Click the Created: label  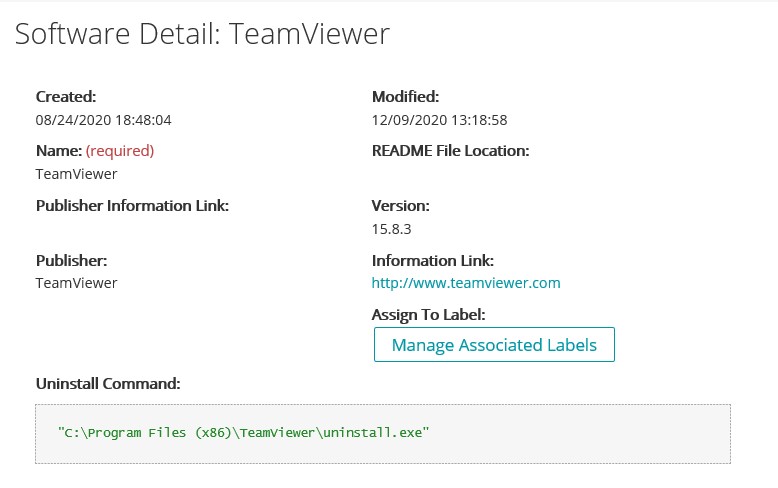coord(66,97)
